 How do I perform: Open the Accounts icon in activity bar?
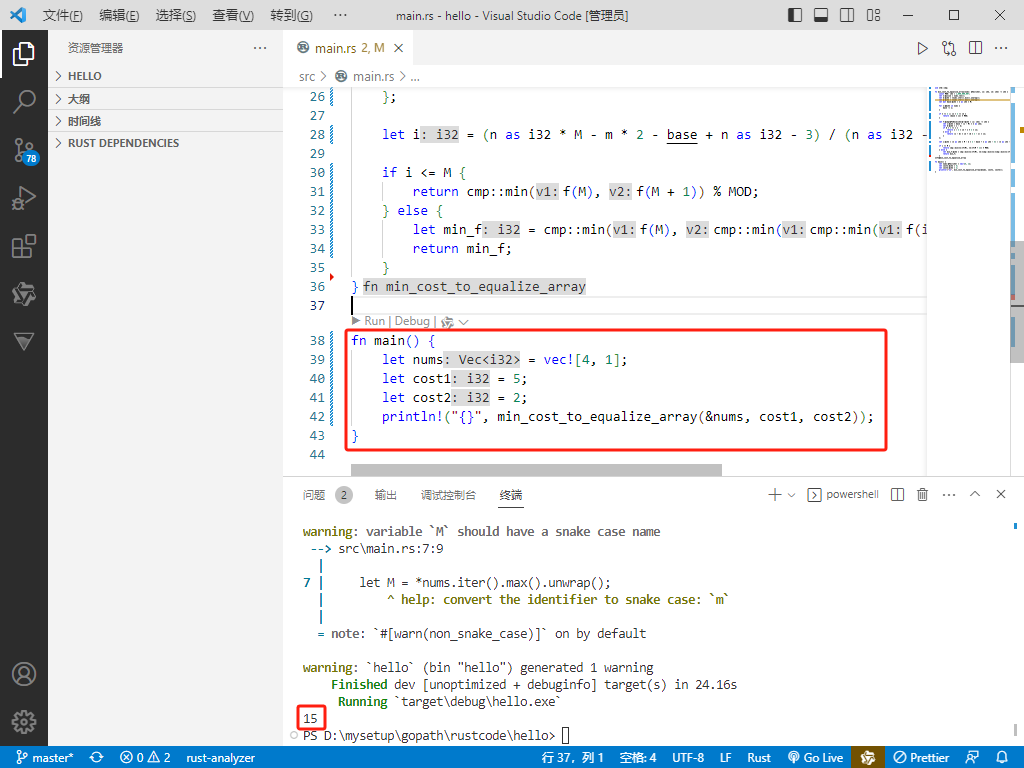pos(24,674)
